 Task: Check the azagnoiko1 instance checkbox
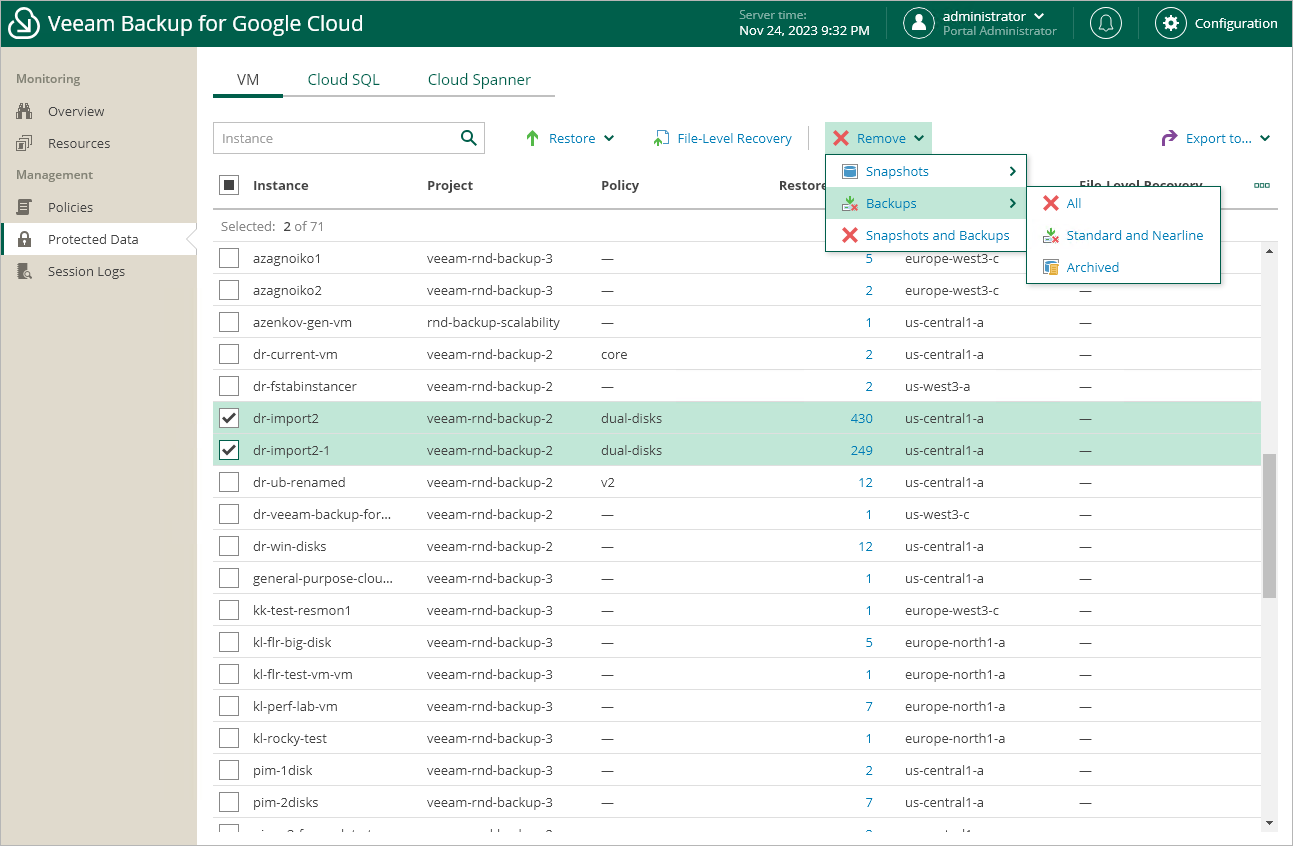point(229,258)
